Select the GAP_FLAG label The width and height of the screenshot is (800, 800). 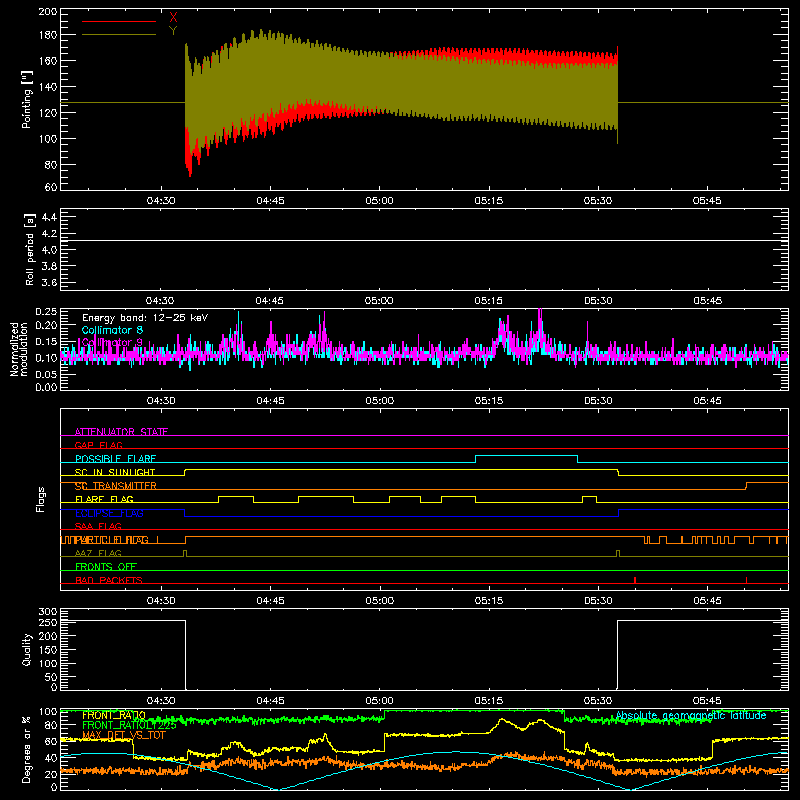[x=98, y=445]
